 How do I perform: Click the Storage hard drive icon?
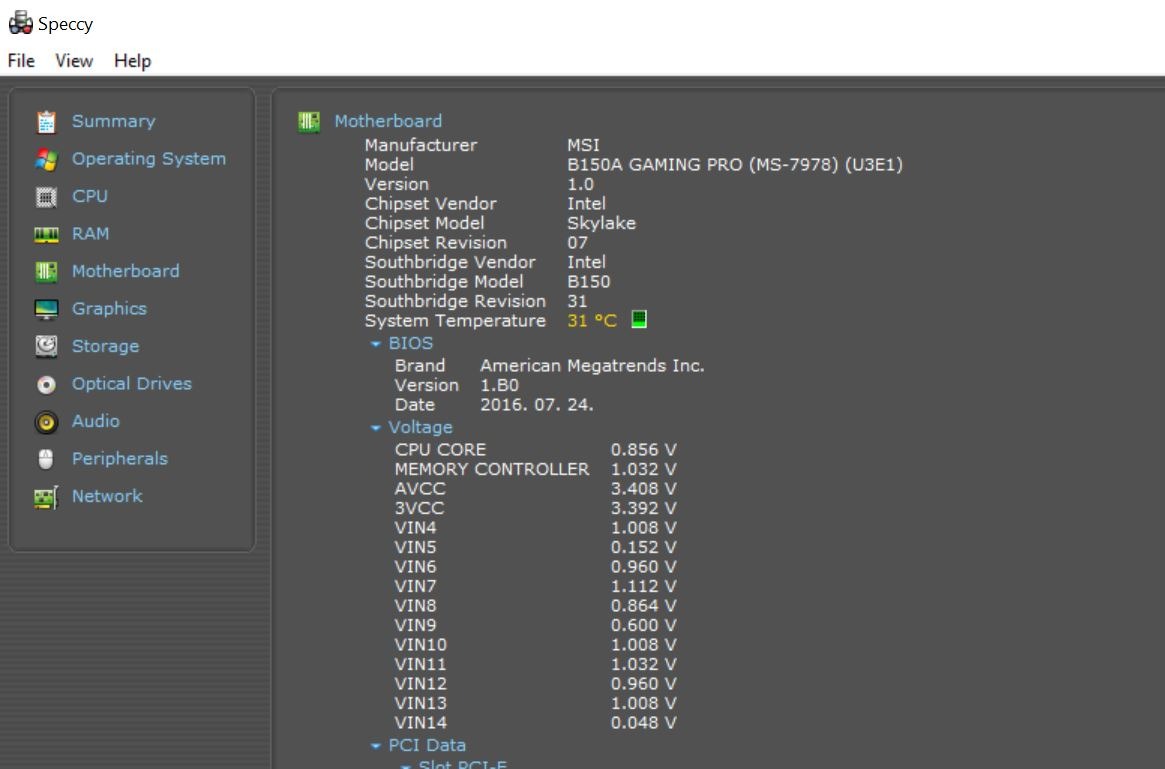(x=46, y=346)
